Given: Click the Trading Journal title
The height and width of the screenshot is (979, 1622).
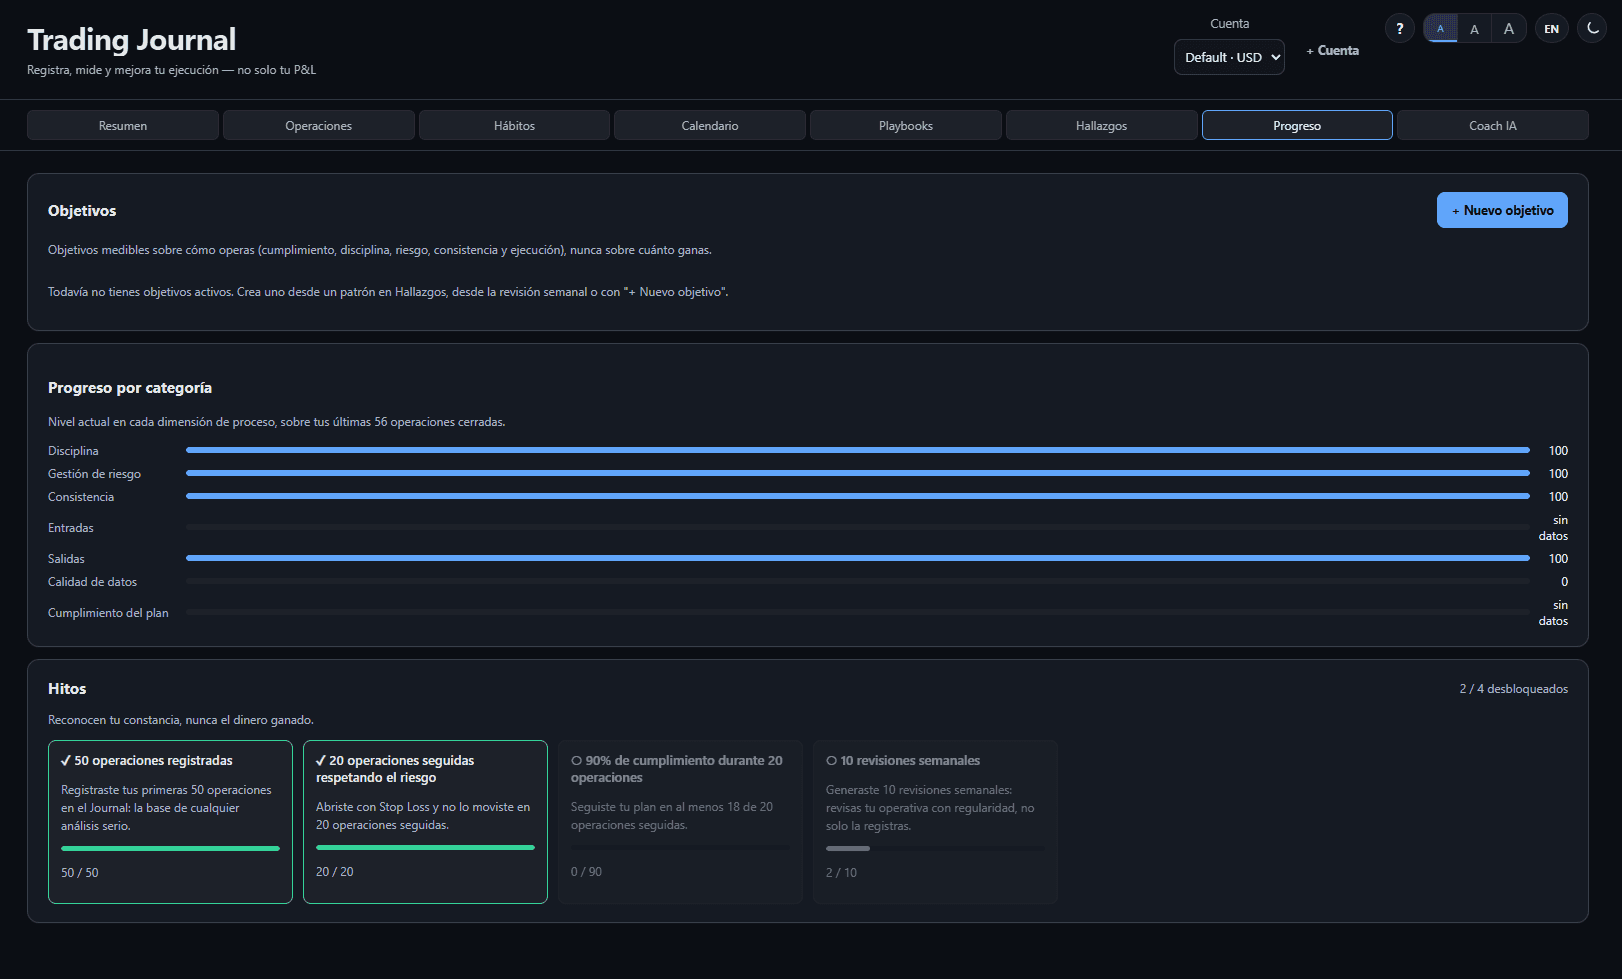Looking at the screenshot, I should pos(131,40).
